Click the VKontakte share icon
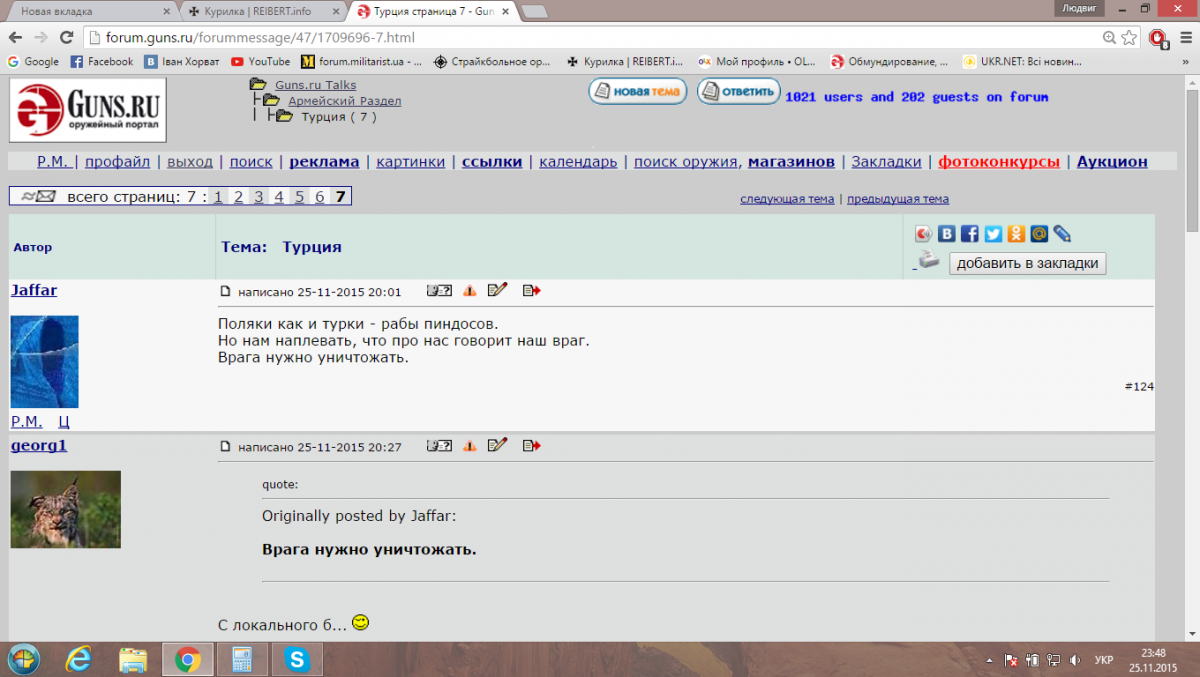 point(946,234)
